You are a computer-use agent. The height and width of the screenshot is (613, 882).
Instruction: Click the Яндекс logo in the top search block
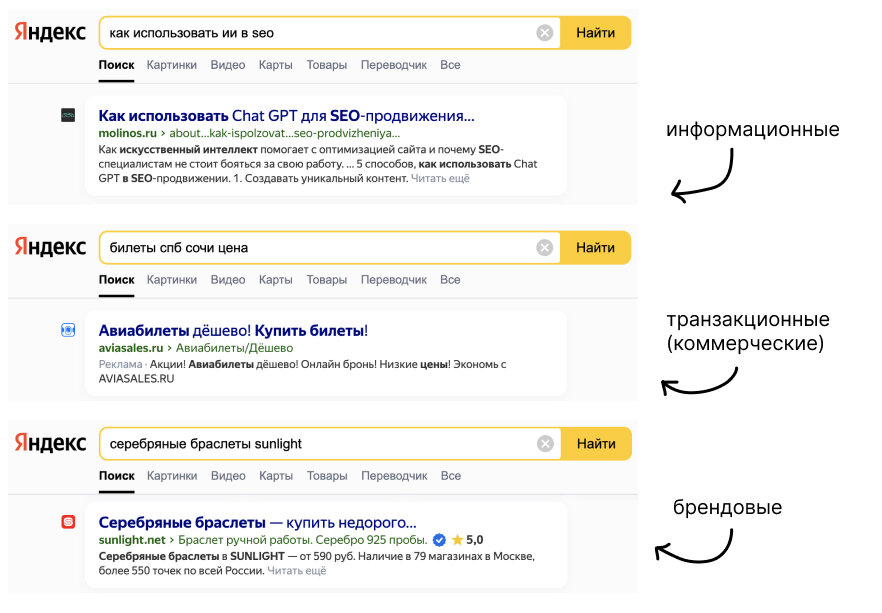(50, 31)
